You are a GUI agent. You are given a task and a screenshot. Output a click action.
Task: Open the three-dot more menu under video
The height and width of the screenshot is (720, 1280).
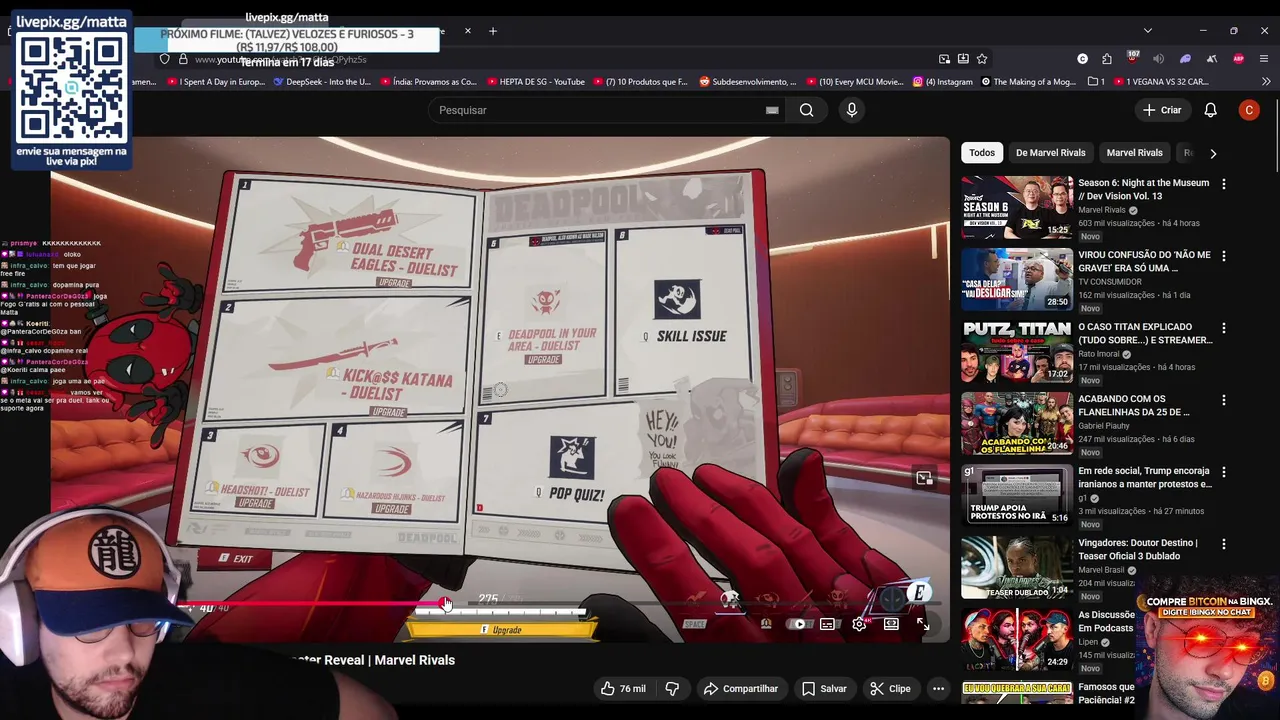(938, 688)
